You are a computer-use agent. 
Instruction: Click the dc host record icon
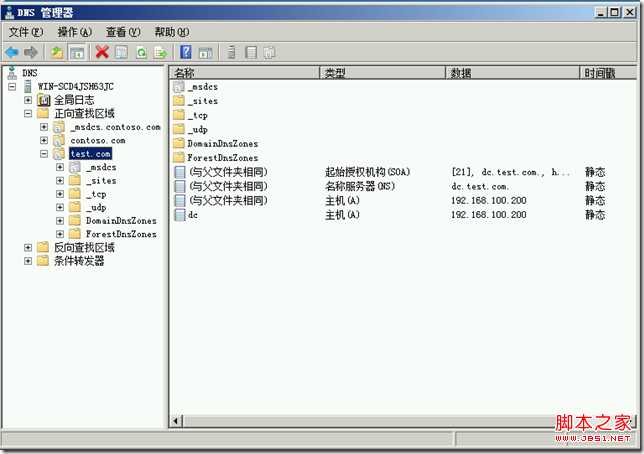click(x=179, y=214)
